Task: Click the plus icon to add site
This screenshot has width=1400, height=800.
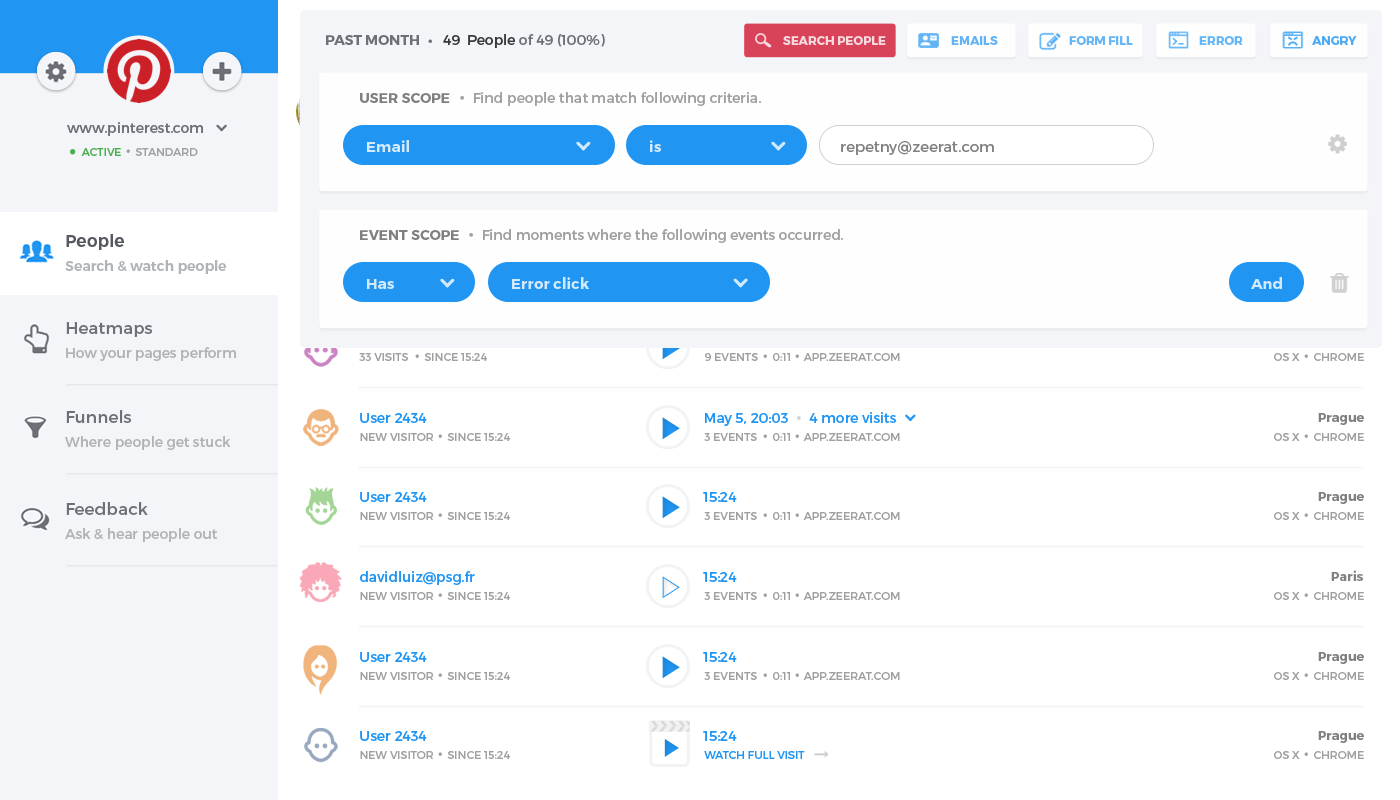Action: [x=222, y=71]
